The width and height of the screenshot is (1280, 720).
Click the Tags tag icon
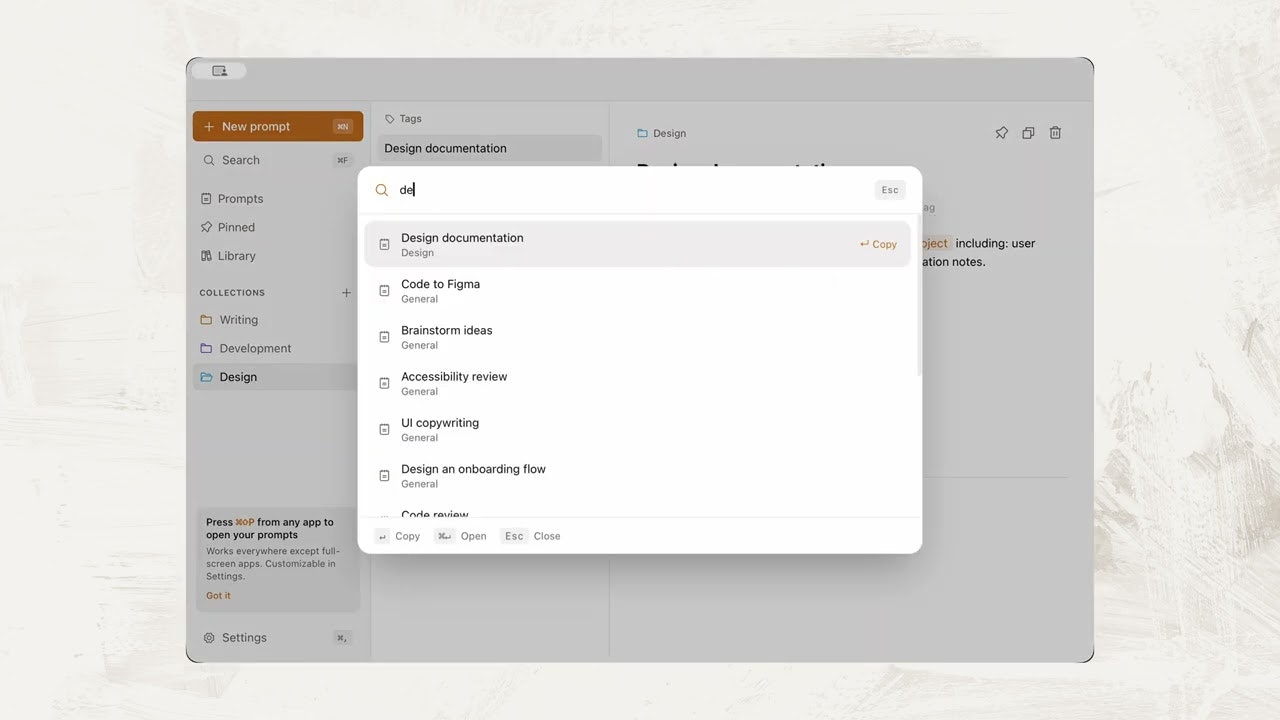(x=390, y=119)
